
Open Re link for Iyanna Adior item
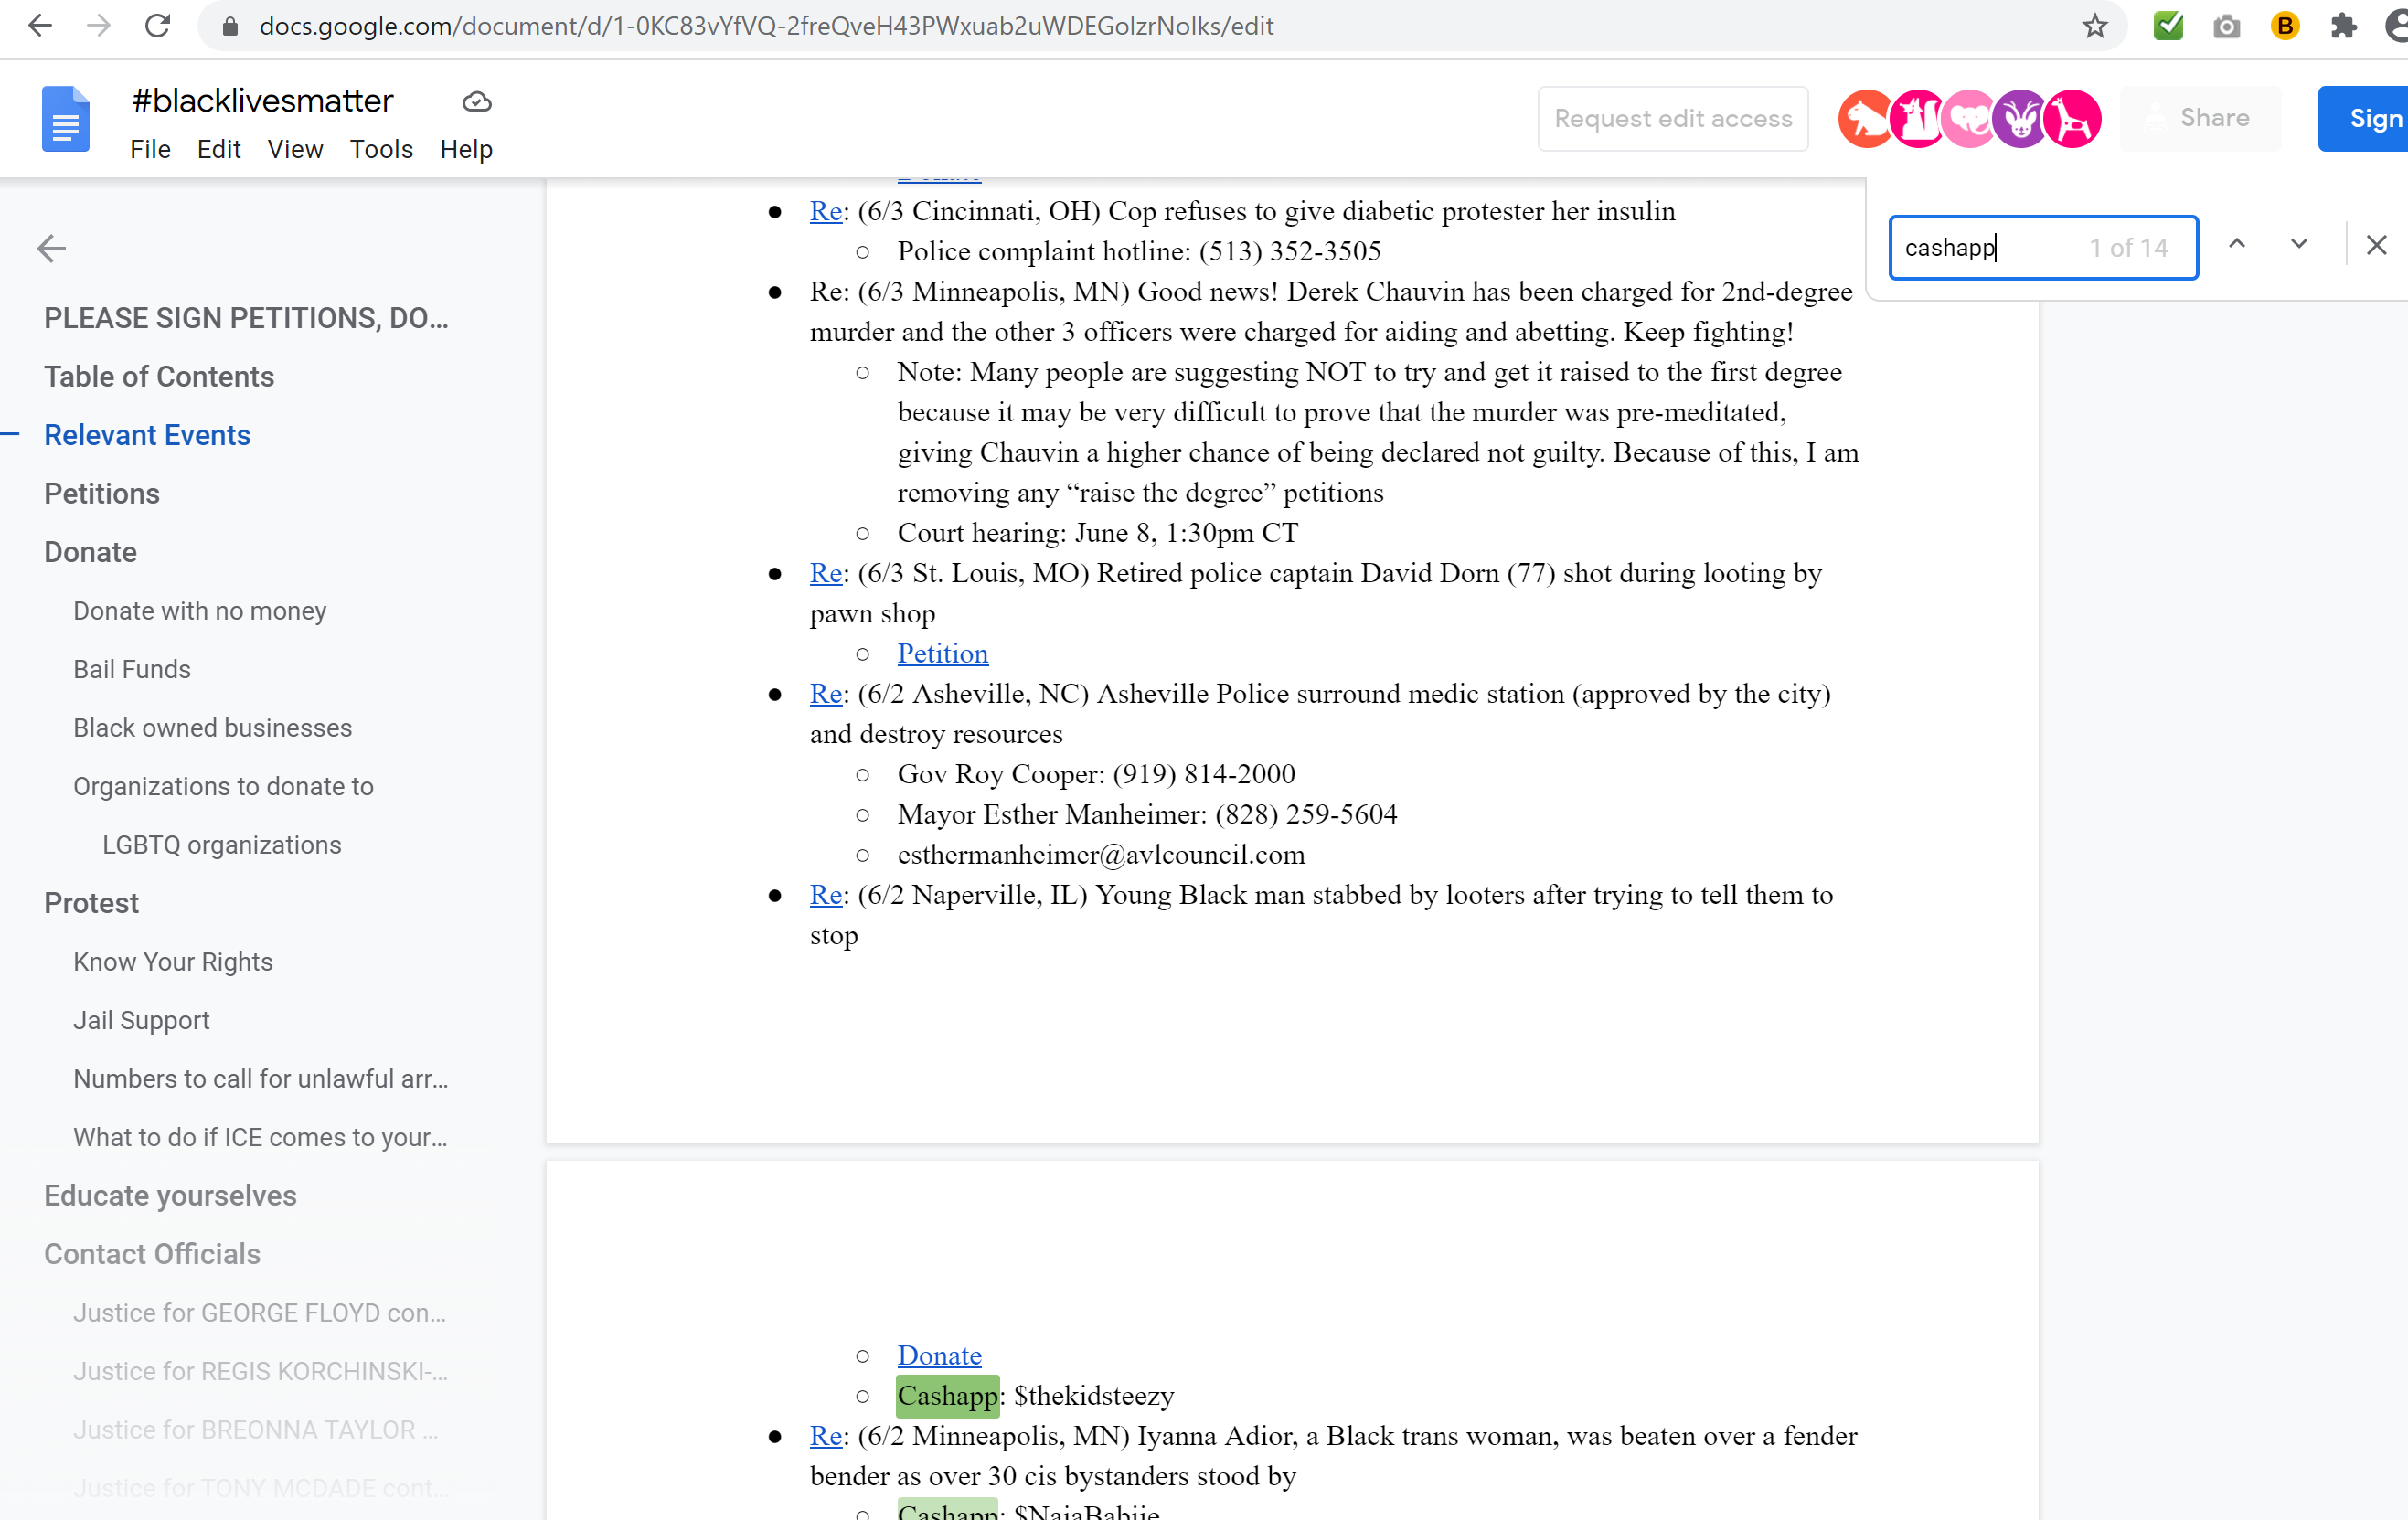[826, 1435]
